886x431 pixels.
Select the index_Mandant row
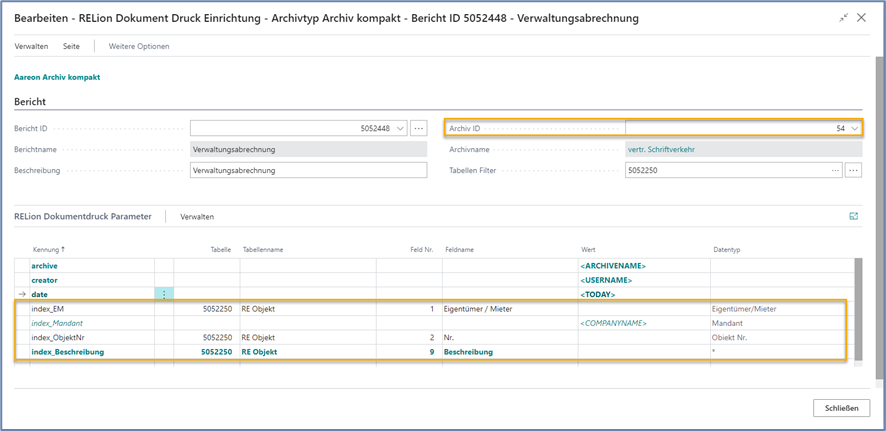pyautogui.click(x=434, y=324)
